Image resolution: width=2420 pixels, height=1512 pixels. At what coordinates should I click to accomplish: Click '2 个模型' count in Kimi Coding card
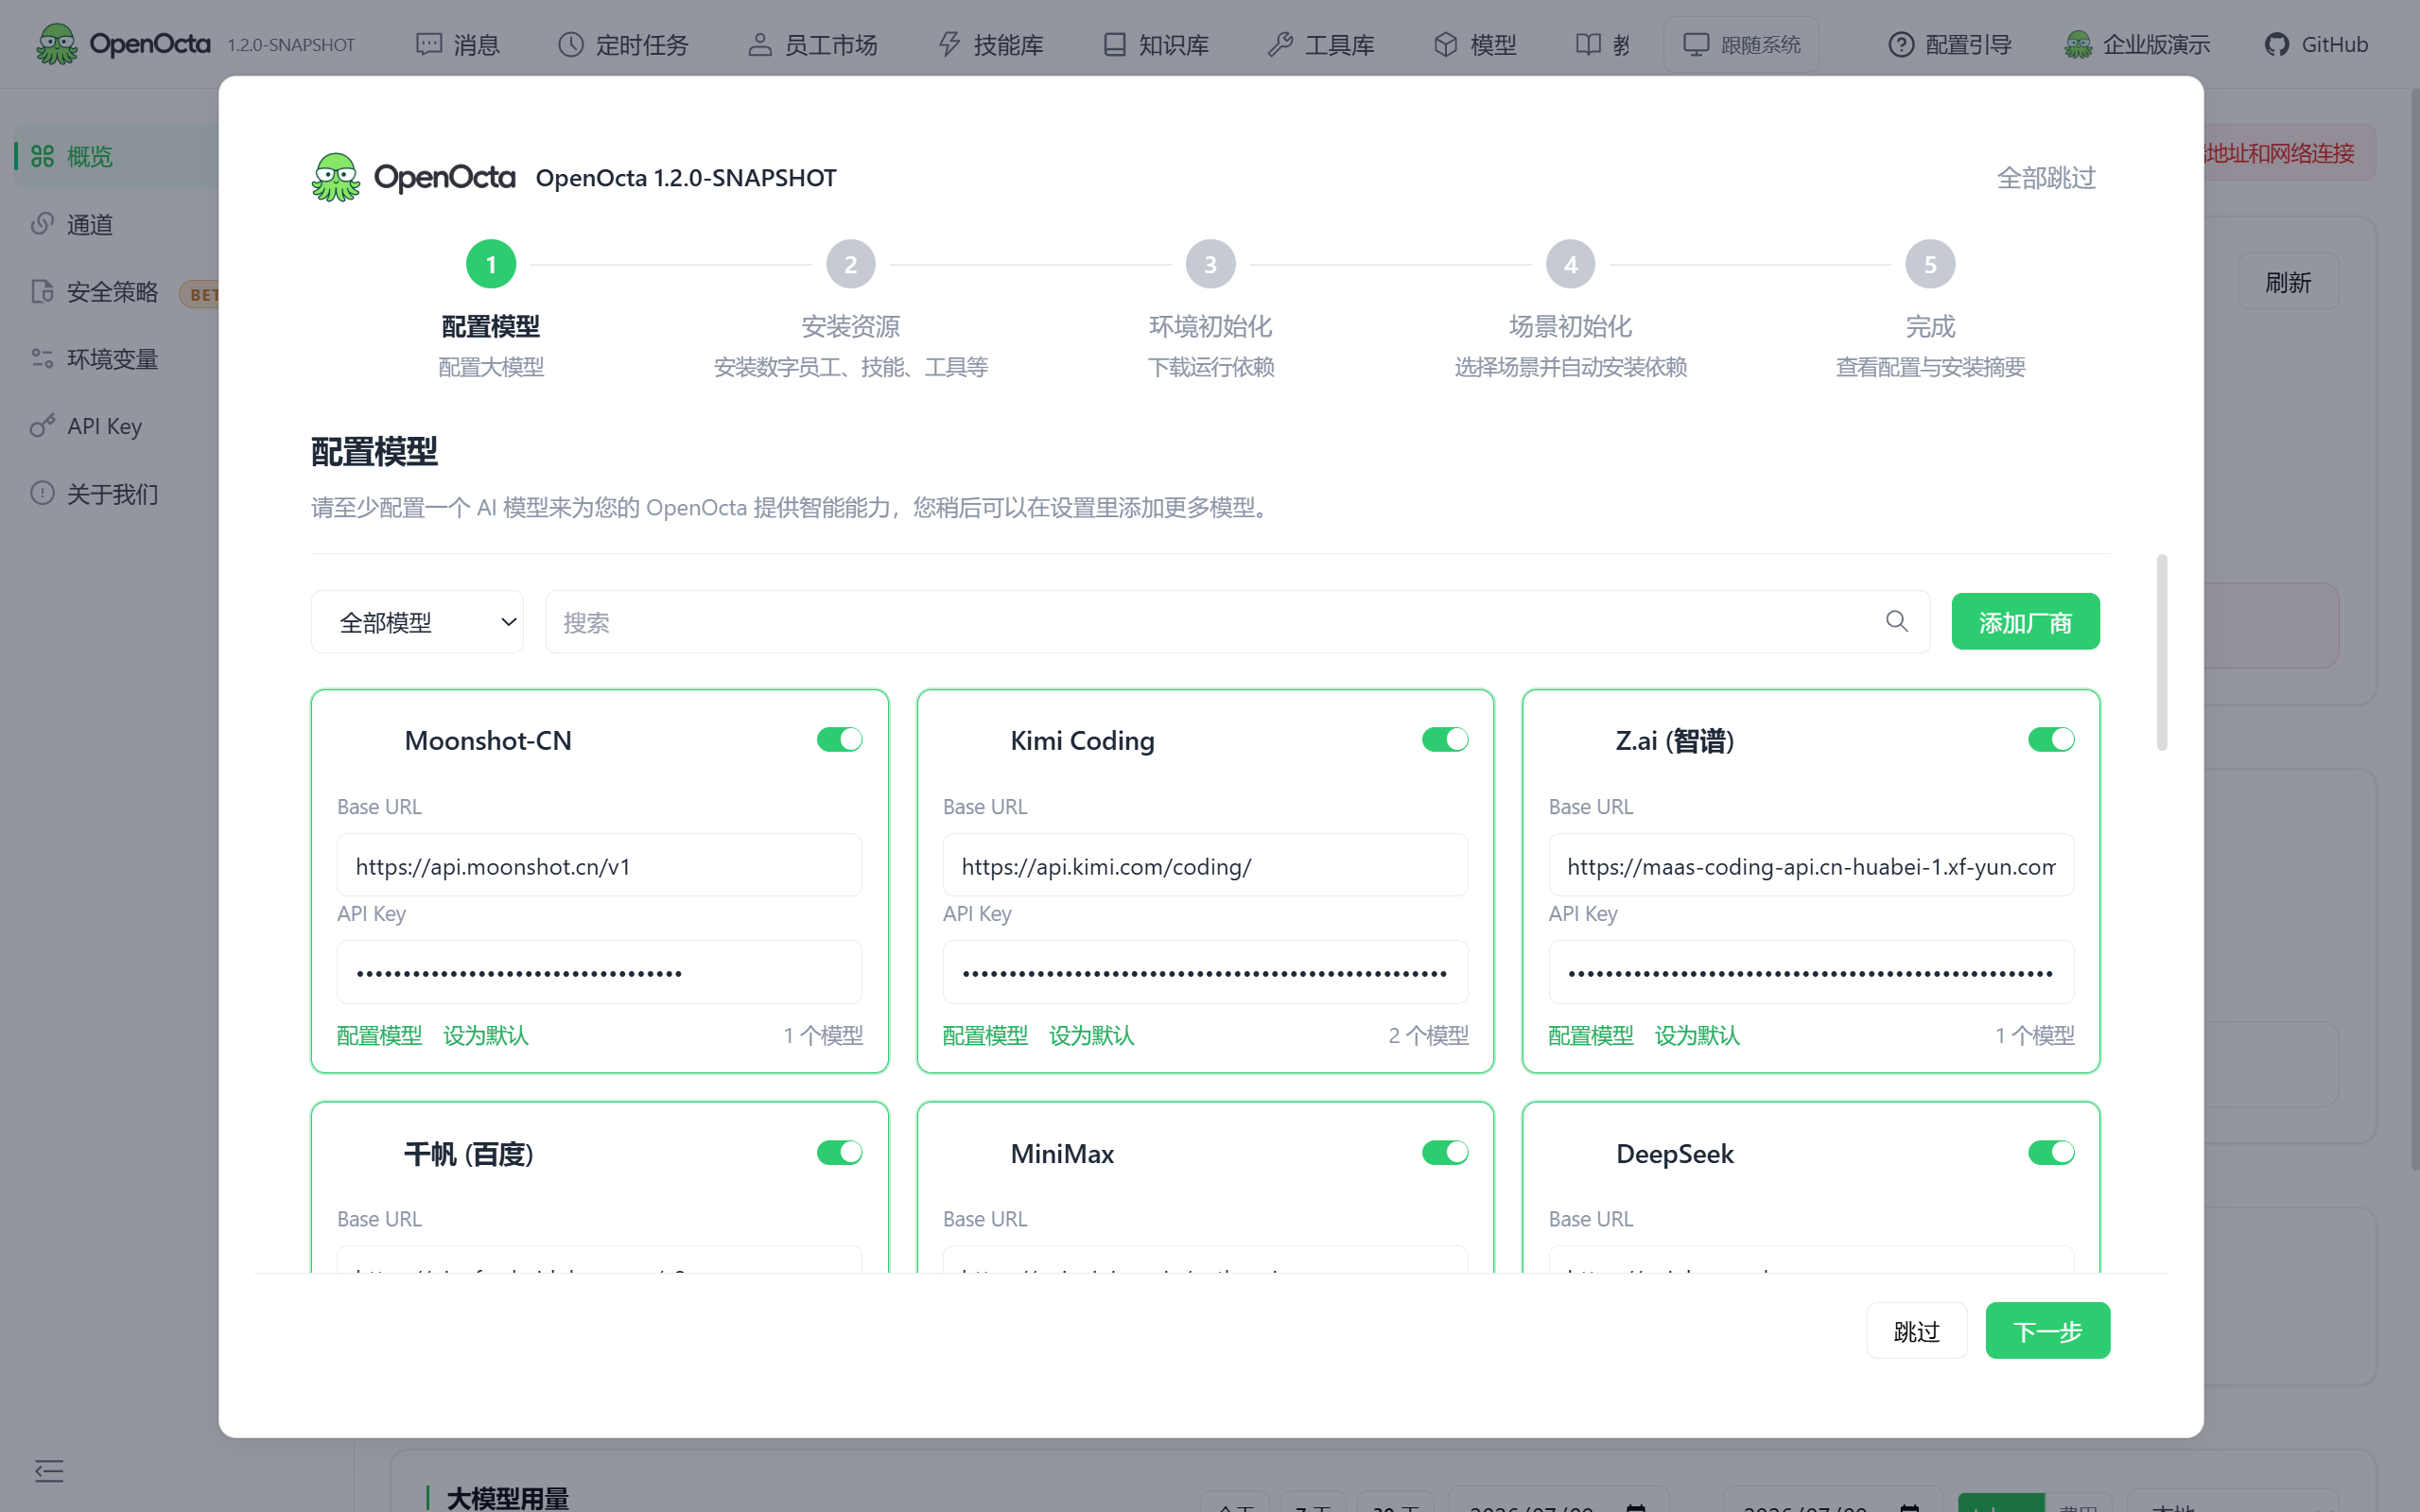(1428, 1035)
